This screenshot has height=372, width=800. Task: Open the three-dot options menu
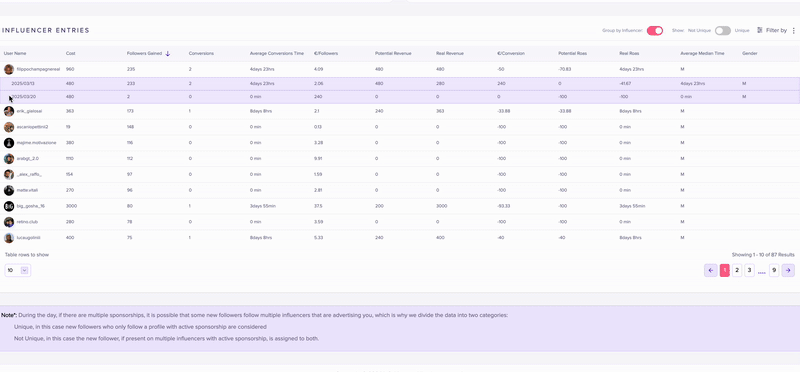tap(793, 31)
